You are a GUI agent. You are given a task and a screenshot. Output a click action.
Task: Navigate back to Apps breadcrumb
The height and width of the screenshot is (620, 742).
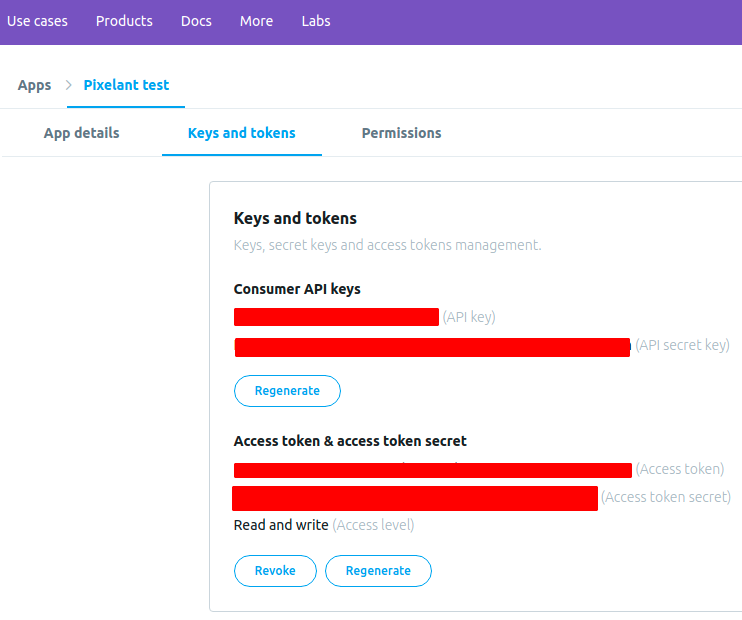click(x=34, y=85)
